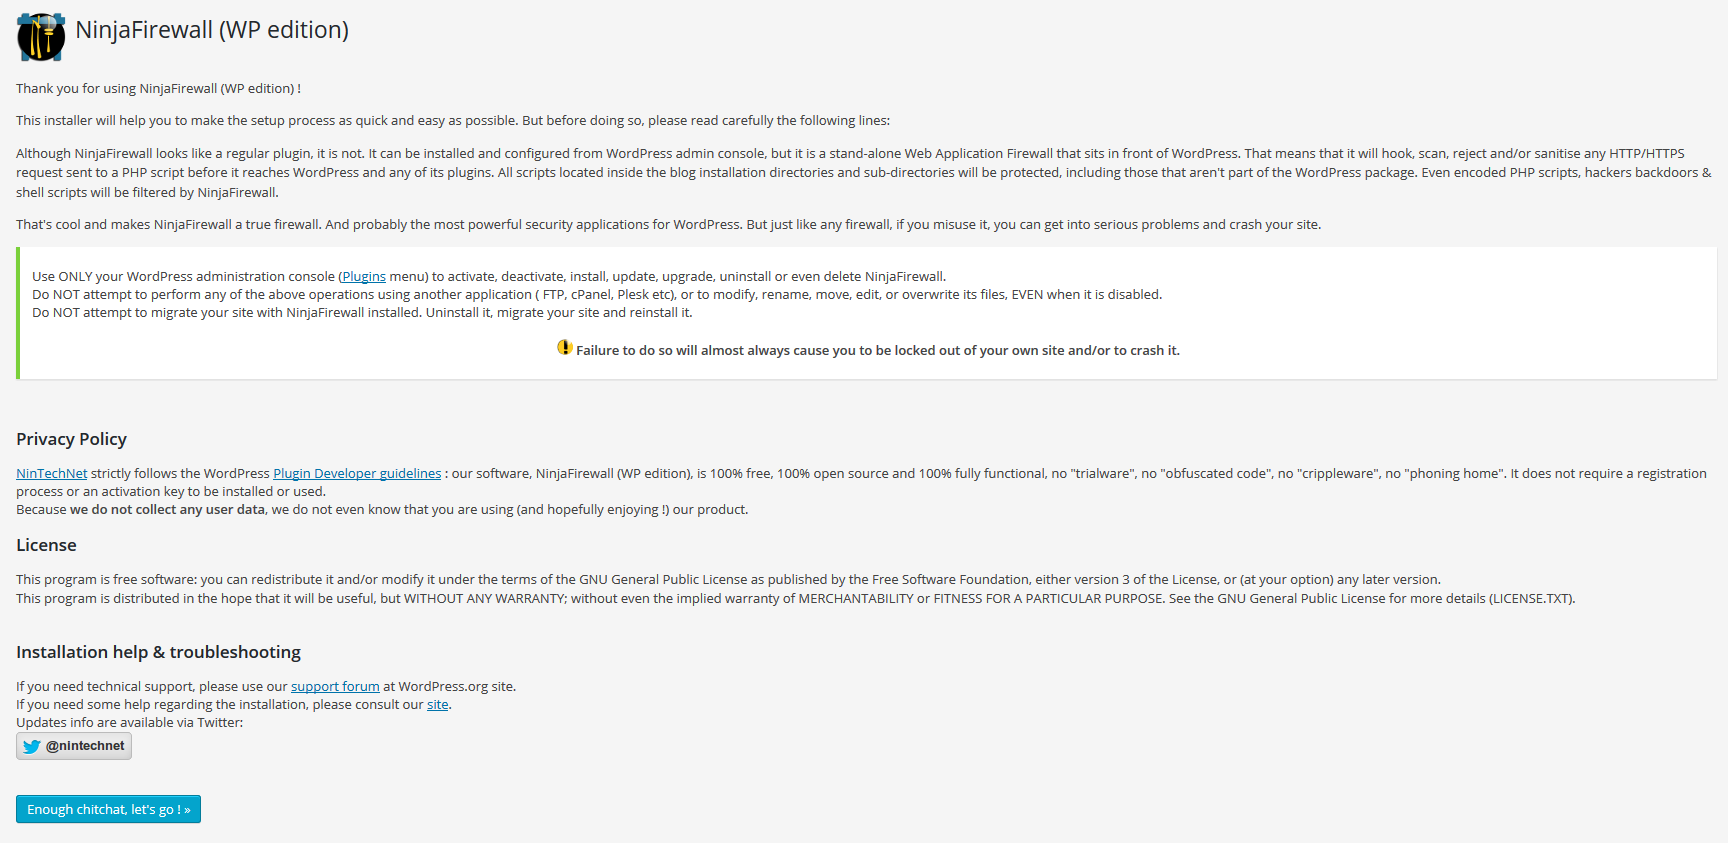
Task: Select the License heading
Action: click(46, 545)
